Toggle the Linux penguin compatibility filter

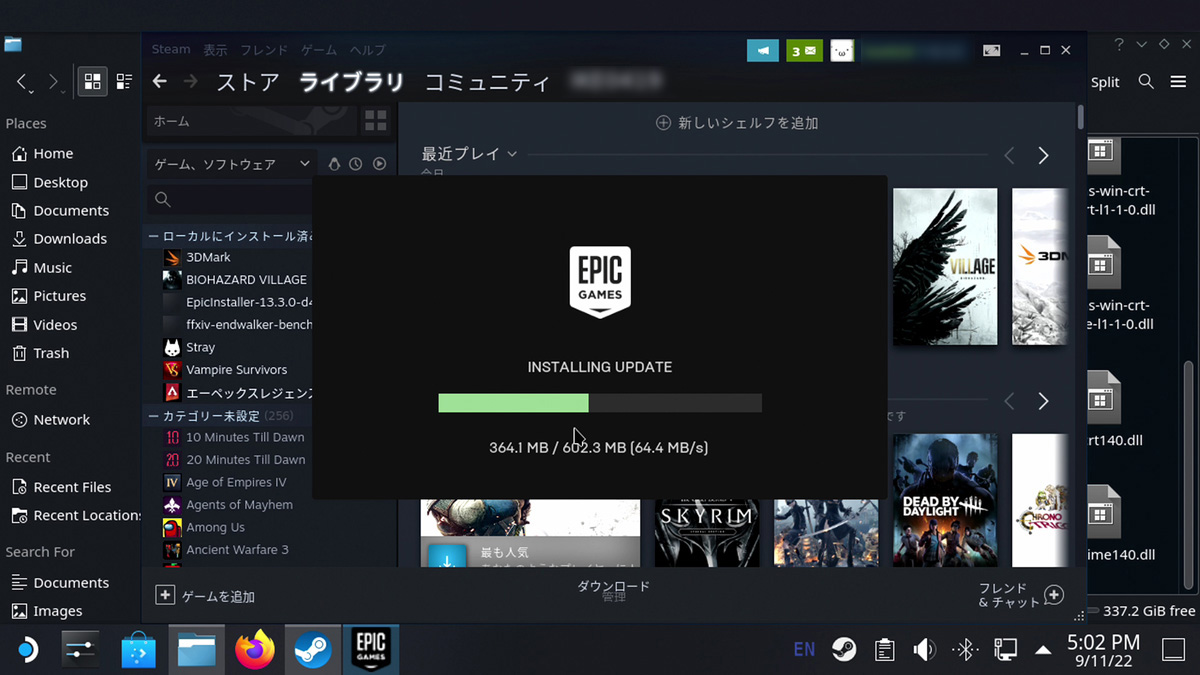334,164
